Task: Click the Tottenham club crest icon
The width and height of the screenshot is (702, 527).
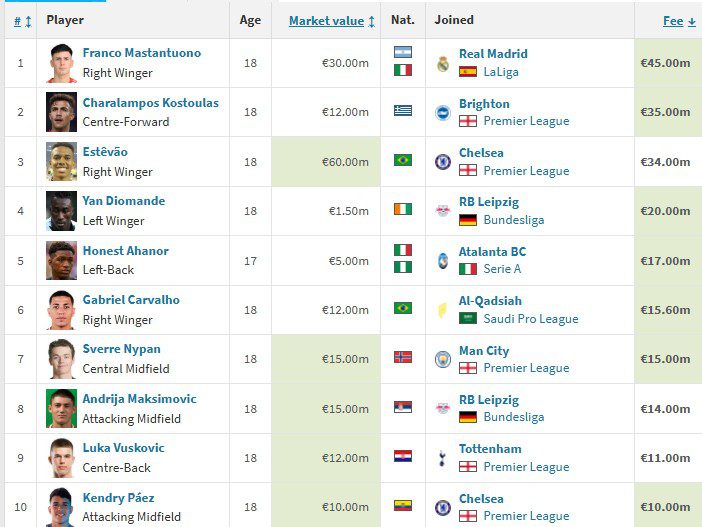Action: coord(443,457)
